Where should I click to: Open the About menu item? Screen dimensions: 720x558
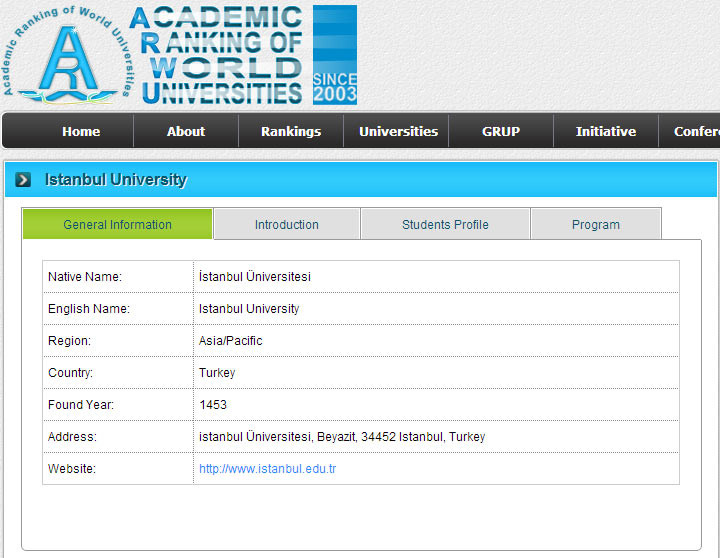pyautogui.click(x=186, y=131)
